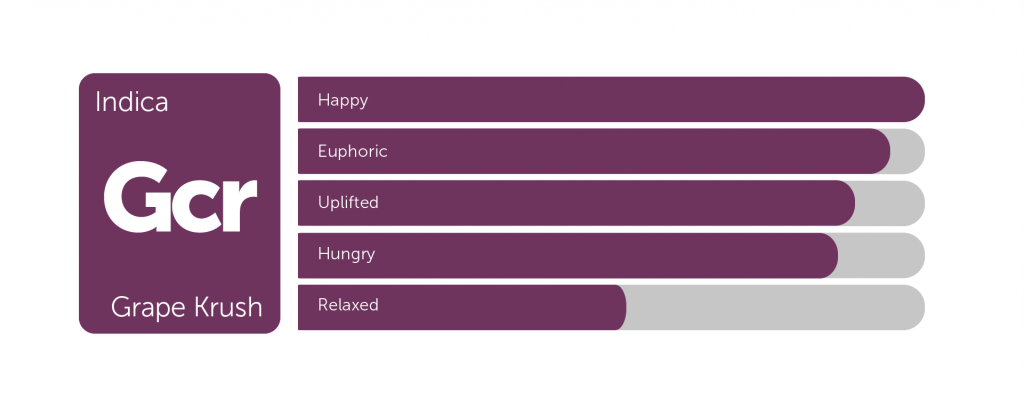Image resolution: width=1024 pixels, height=407 pixels.
Task: Click the large Gcr symbol
Action: tap(181, 197)
